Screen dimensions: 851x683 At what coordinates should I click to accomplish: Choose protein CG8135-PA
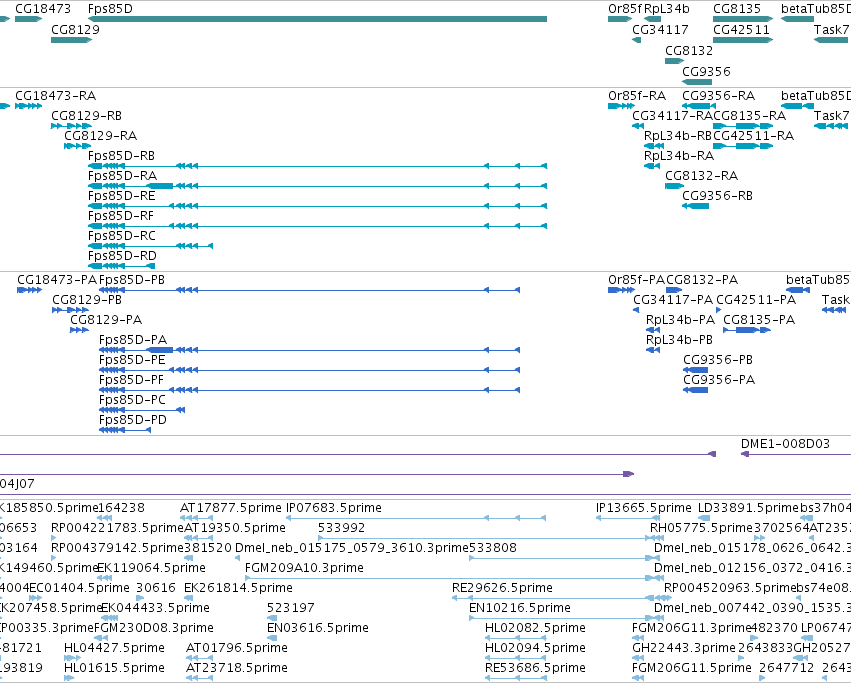pos(759,320)
